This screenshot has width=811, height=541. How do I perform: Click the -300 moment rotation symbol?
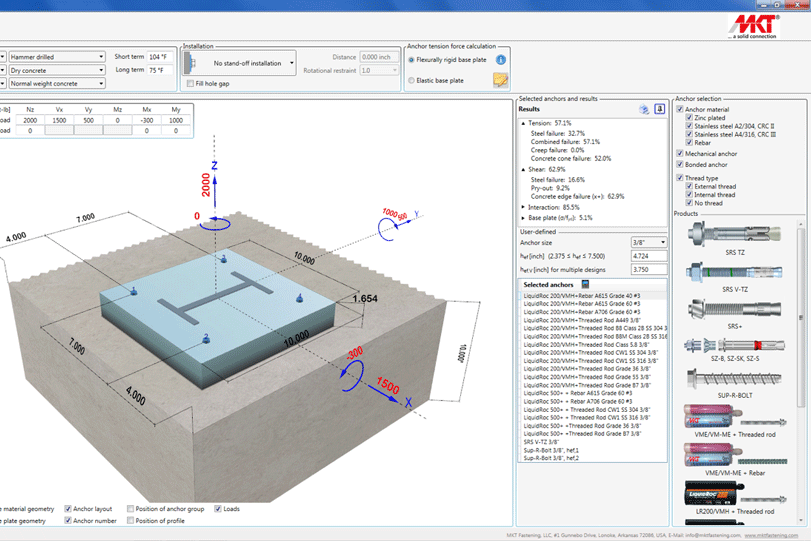click(352, 374)
